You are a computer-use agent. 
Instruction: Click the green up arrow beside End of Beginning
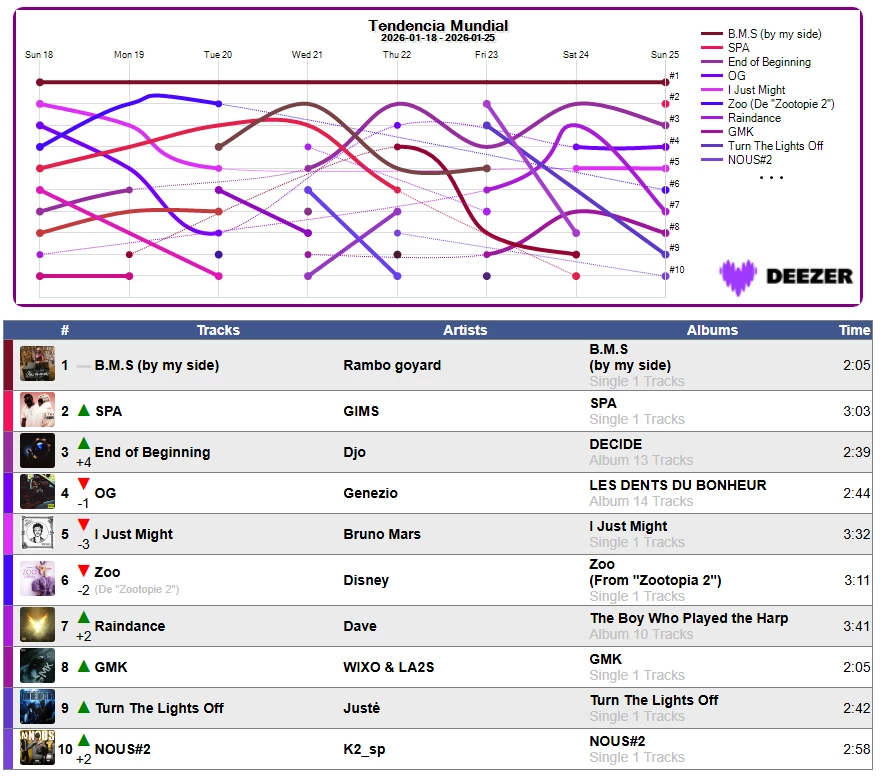(x=83, y=443)
